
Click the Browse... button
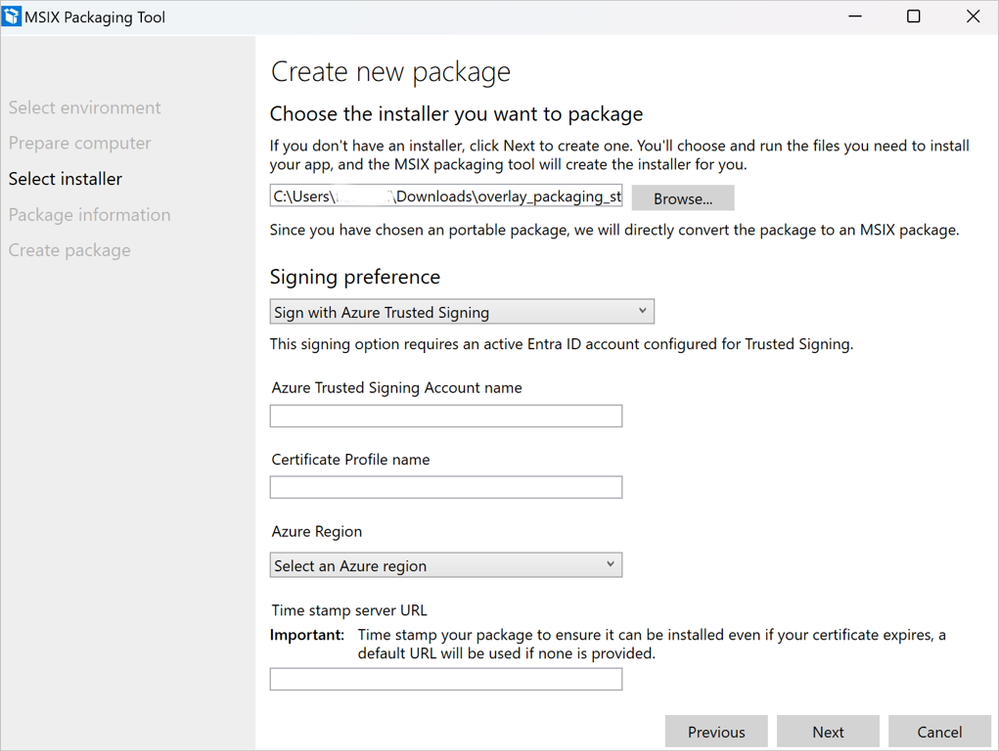683,198
